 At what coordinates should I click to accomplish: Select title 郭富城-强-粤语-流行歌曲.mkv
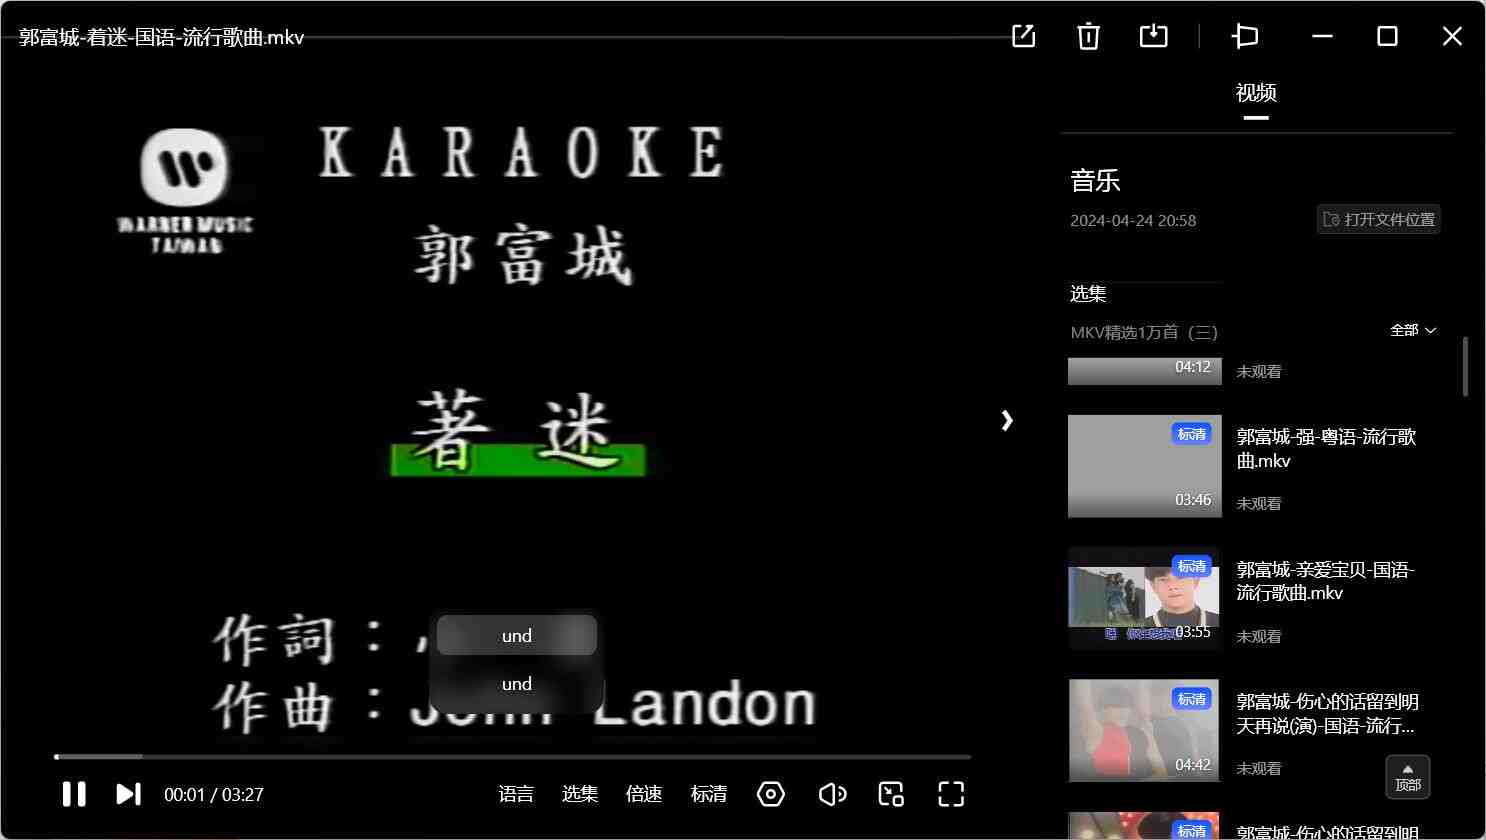pos(1326,449)
